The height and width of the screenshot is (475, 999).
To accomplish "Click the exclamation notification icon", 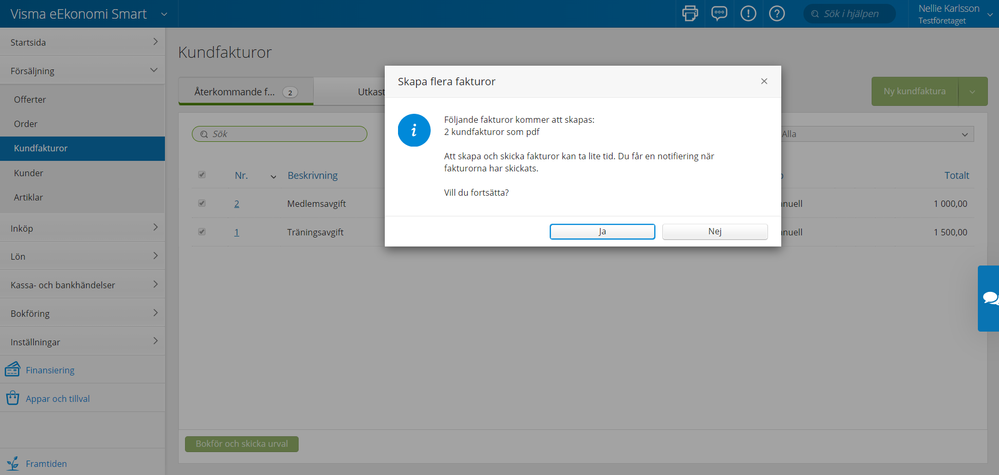I will 748,13.
